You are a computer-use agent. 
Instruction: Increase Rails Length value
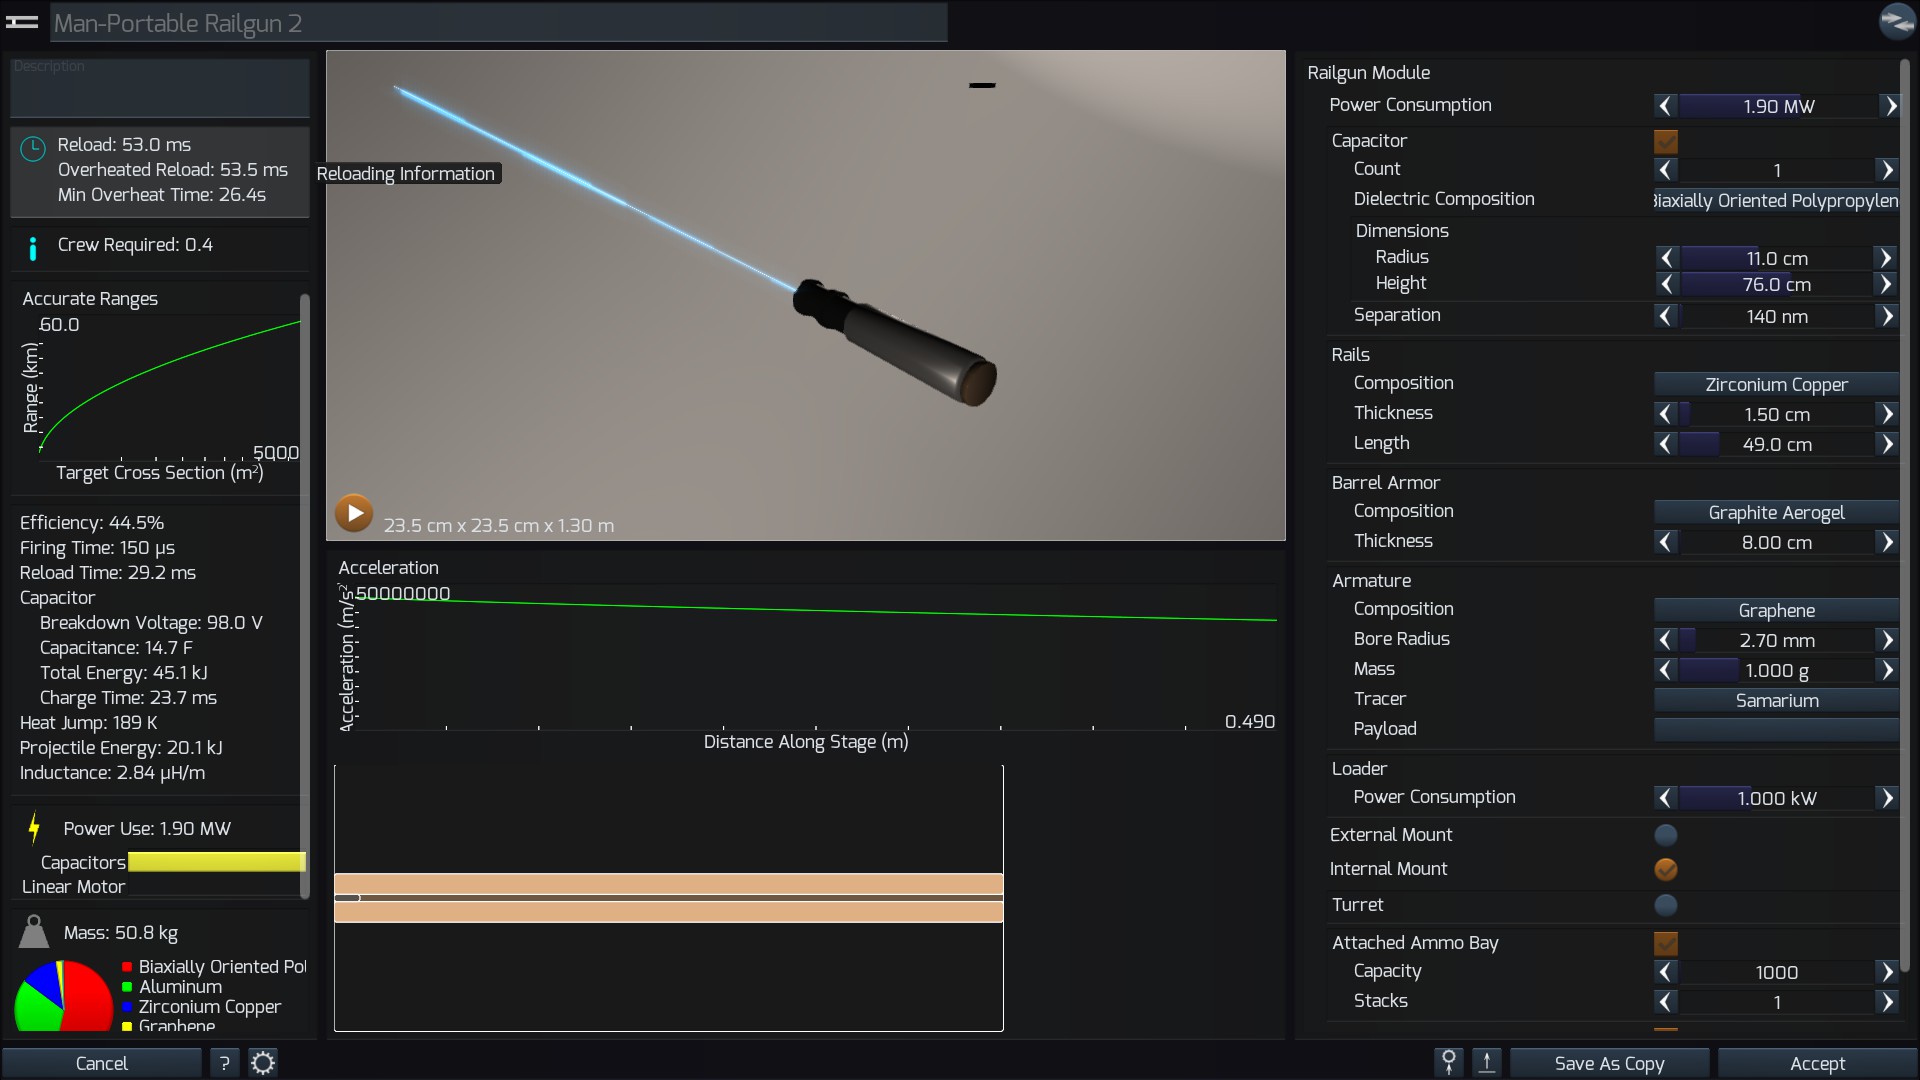(x=1886, y=444)
